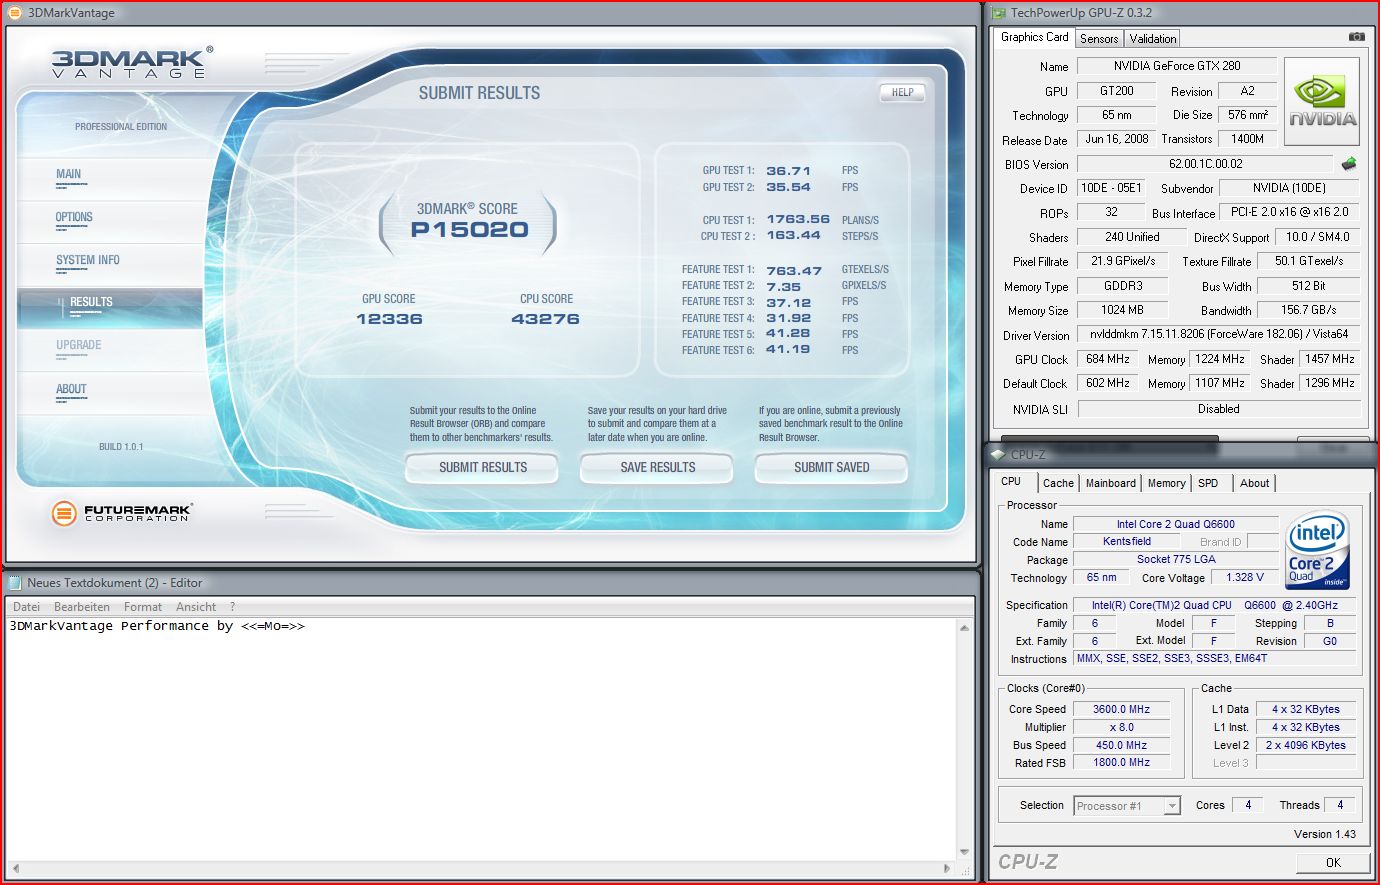1380x885 pixels.
Task: Select the Graphics Card tab in GPU-Z
Action: (1034, 37)
